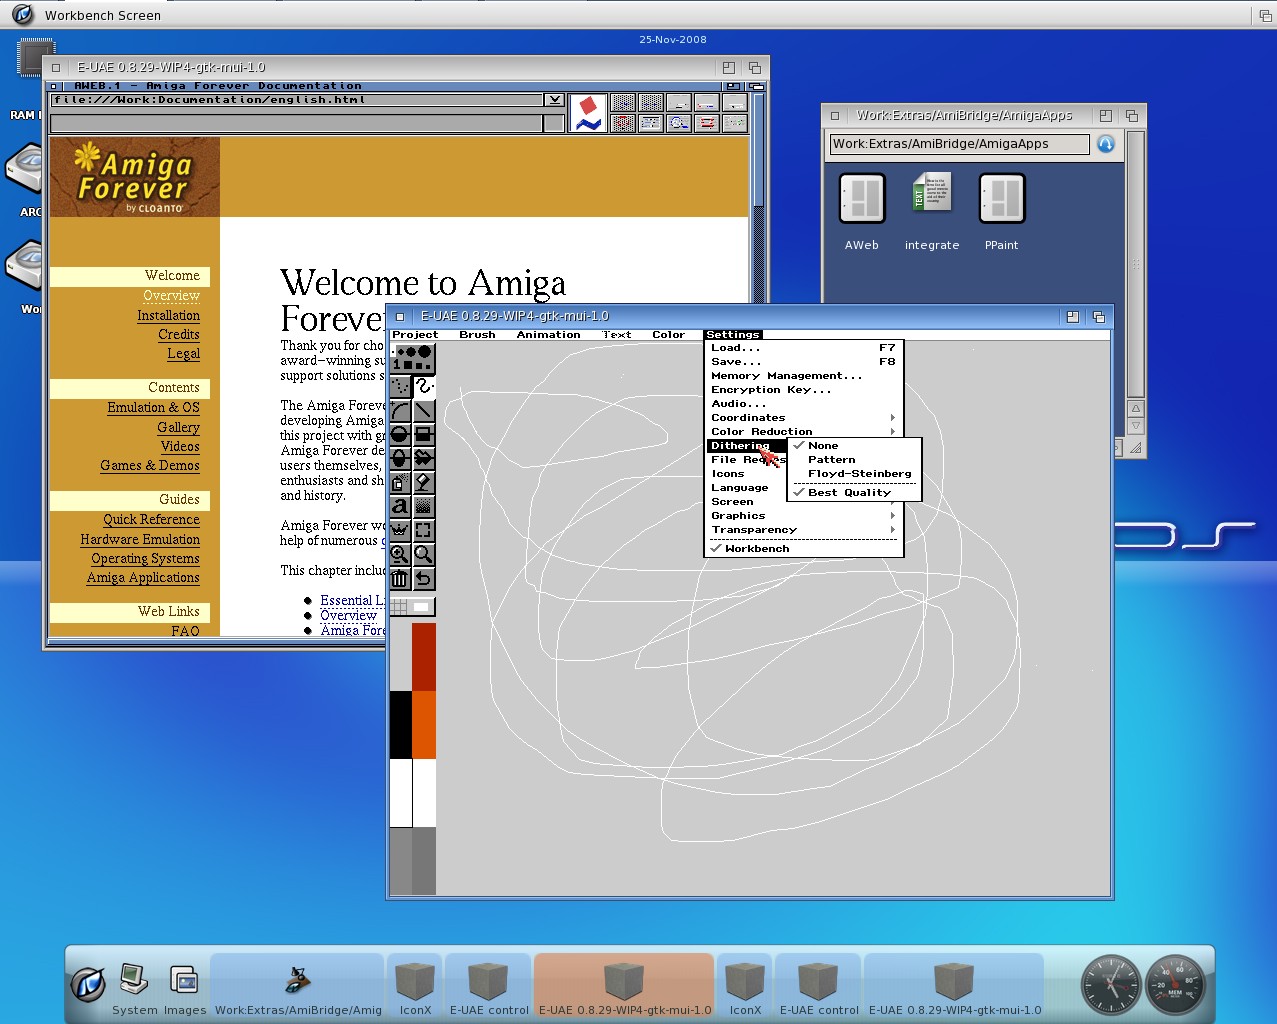Click the zoom in magnifier tool
This screenshot has height=1024, width=1277.
click(x=400, y=554)
